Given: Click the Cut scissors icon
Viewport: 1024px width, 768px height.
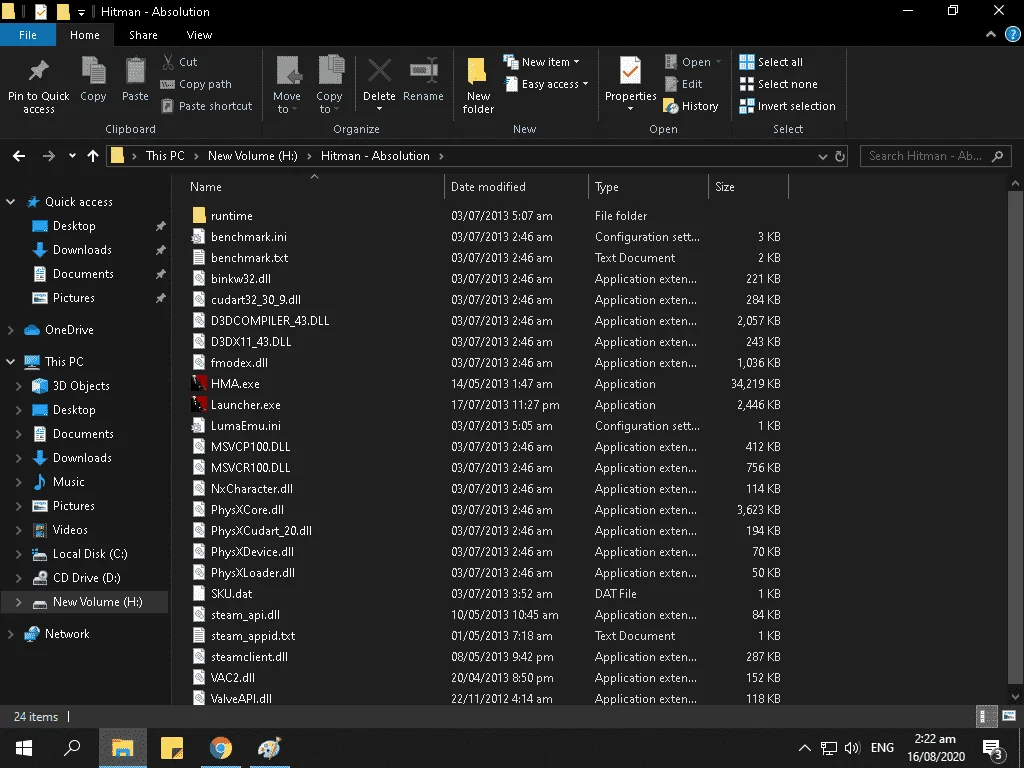Looking at the screenshot, I should point(168,61).
